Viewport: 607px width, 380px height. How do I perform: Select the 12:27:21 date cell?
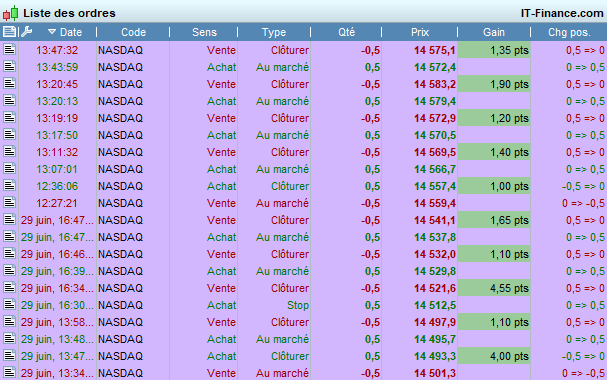coord(57,204)
